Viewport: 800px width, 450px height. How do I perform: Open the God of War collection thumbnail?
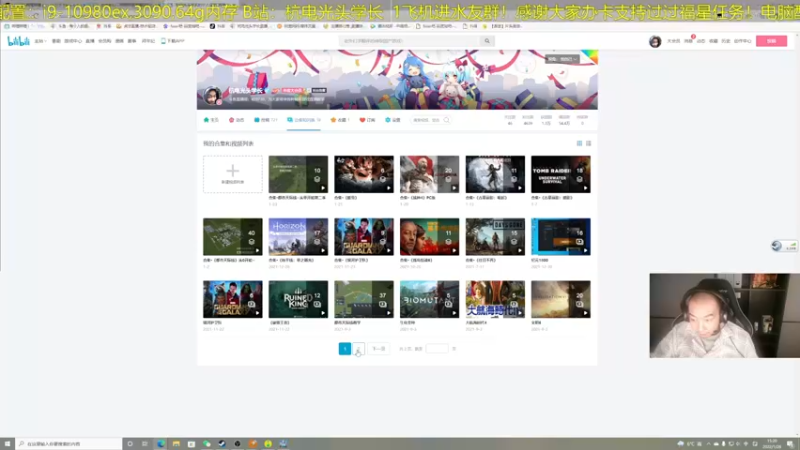[430, 174]
